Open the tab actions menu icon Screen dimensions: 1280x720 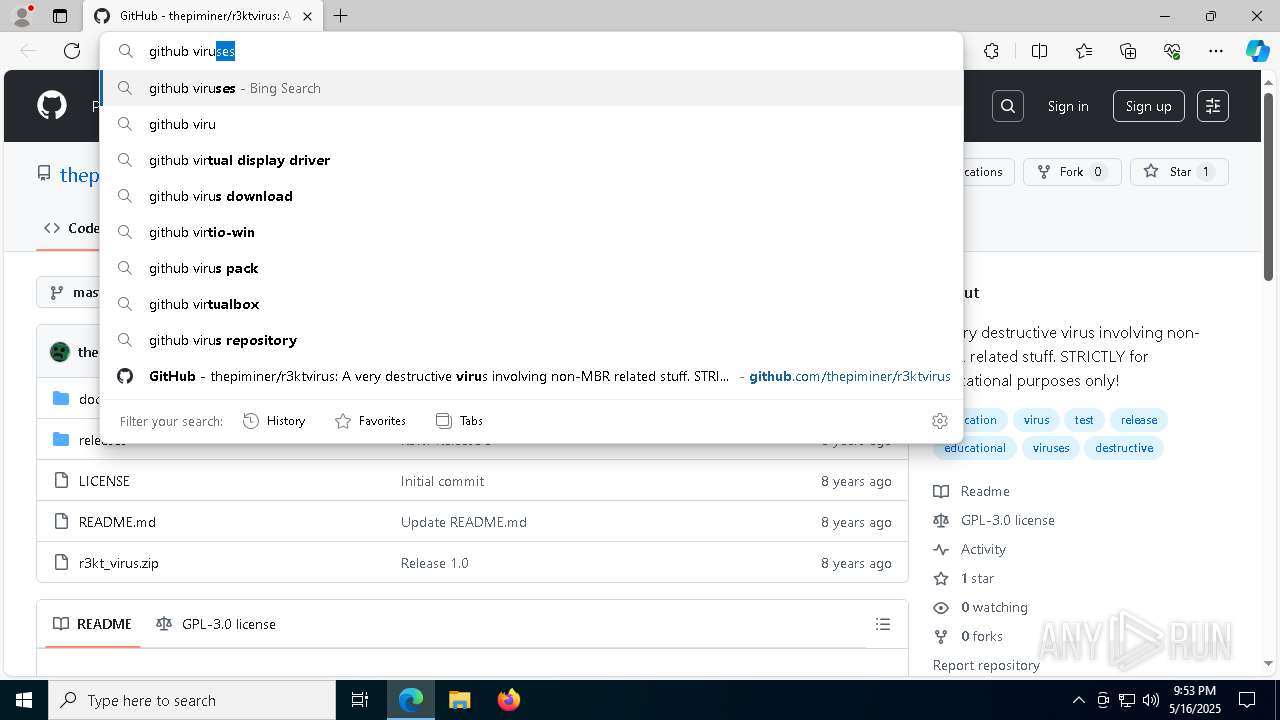[x=60, y=16]
